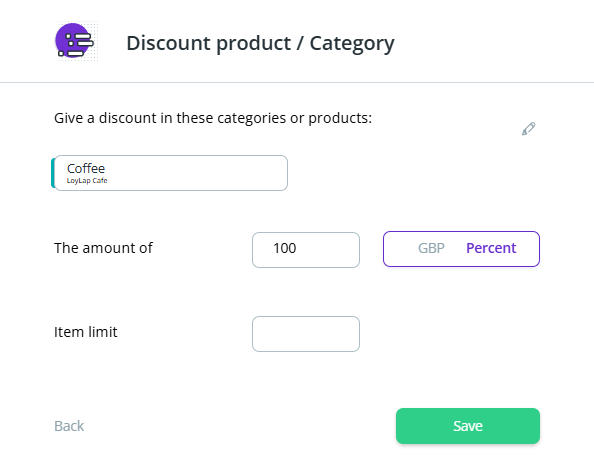The width and height of the screenshot is (594, 475).
Task: Click the teal accent bar on Coffee chip
Action: 53,173
